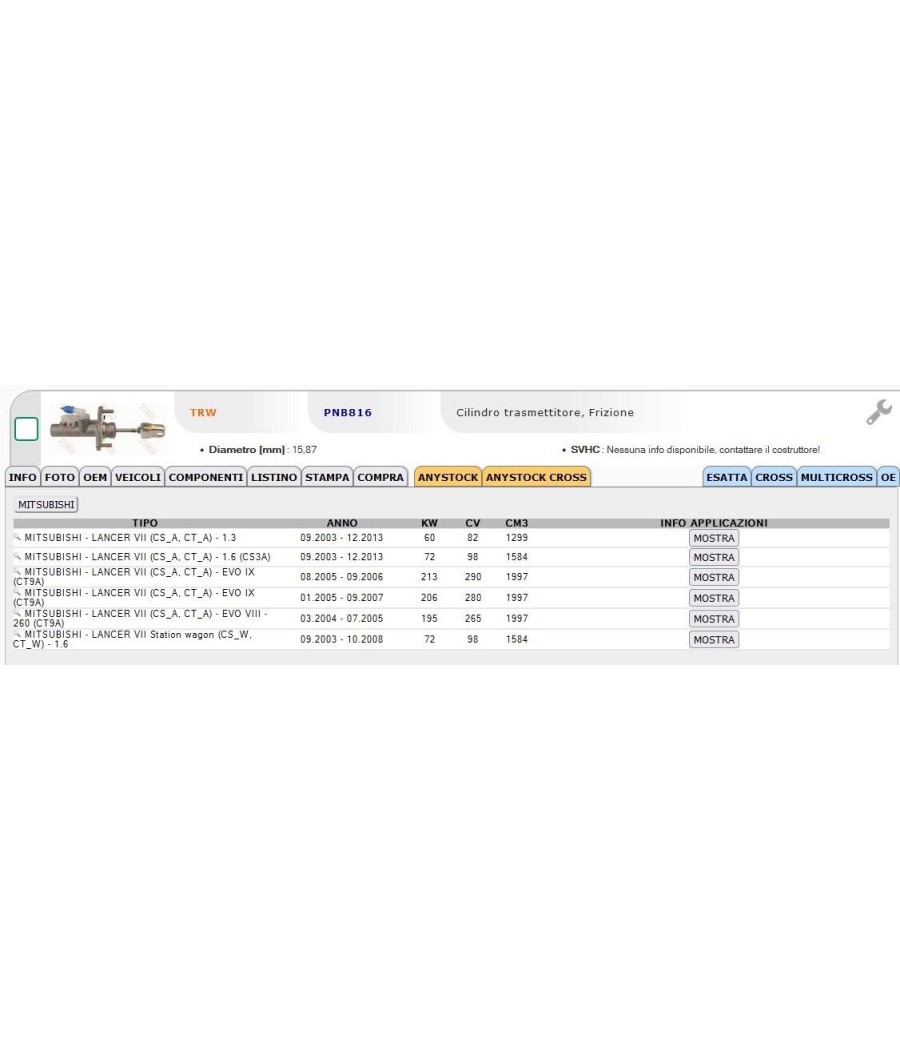Click year range '01.2005 - 09.2007'

pyautogui.click(x=342, y=597)
